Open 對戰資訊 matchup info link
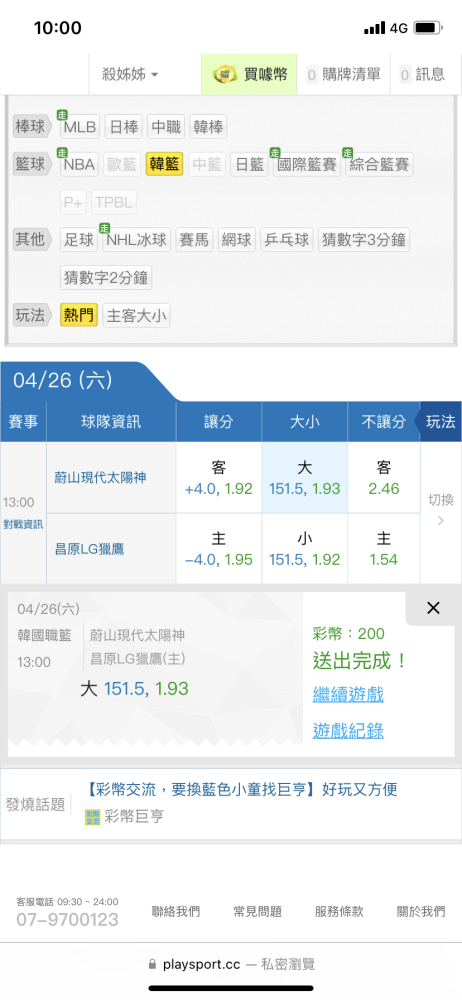 click(x=22, y=524)
